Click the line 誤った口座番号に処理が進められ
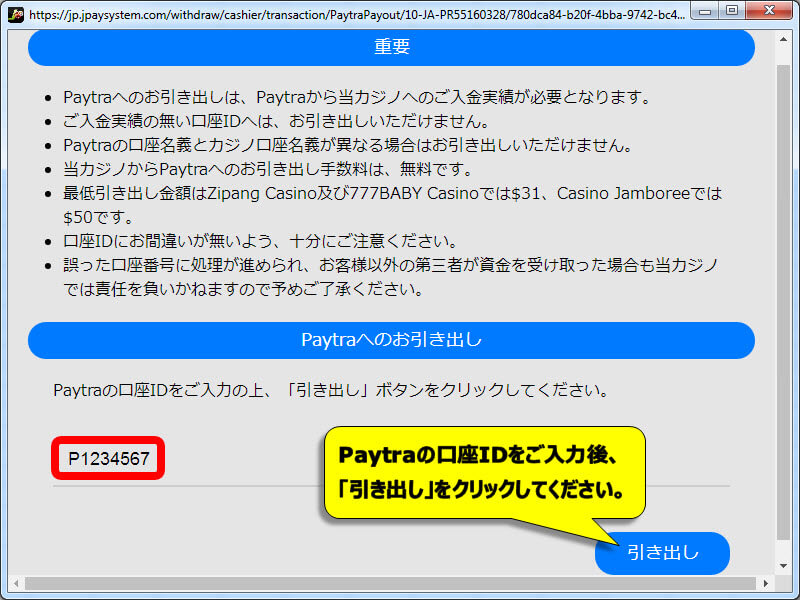The image size is (800, 600). tap(390, 277)
